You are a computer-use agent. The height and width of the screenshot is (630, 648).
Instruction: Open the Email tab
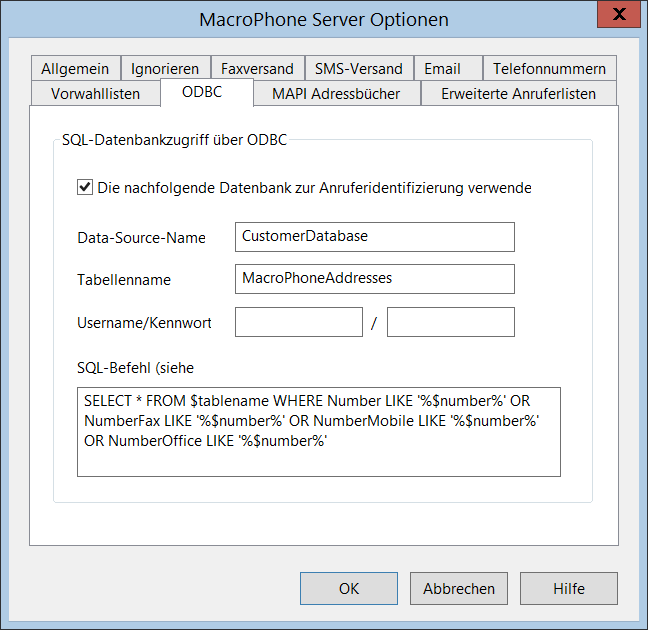442,68
